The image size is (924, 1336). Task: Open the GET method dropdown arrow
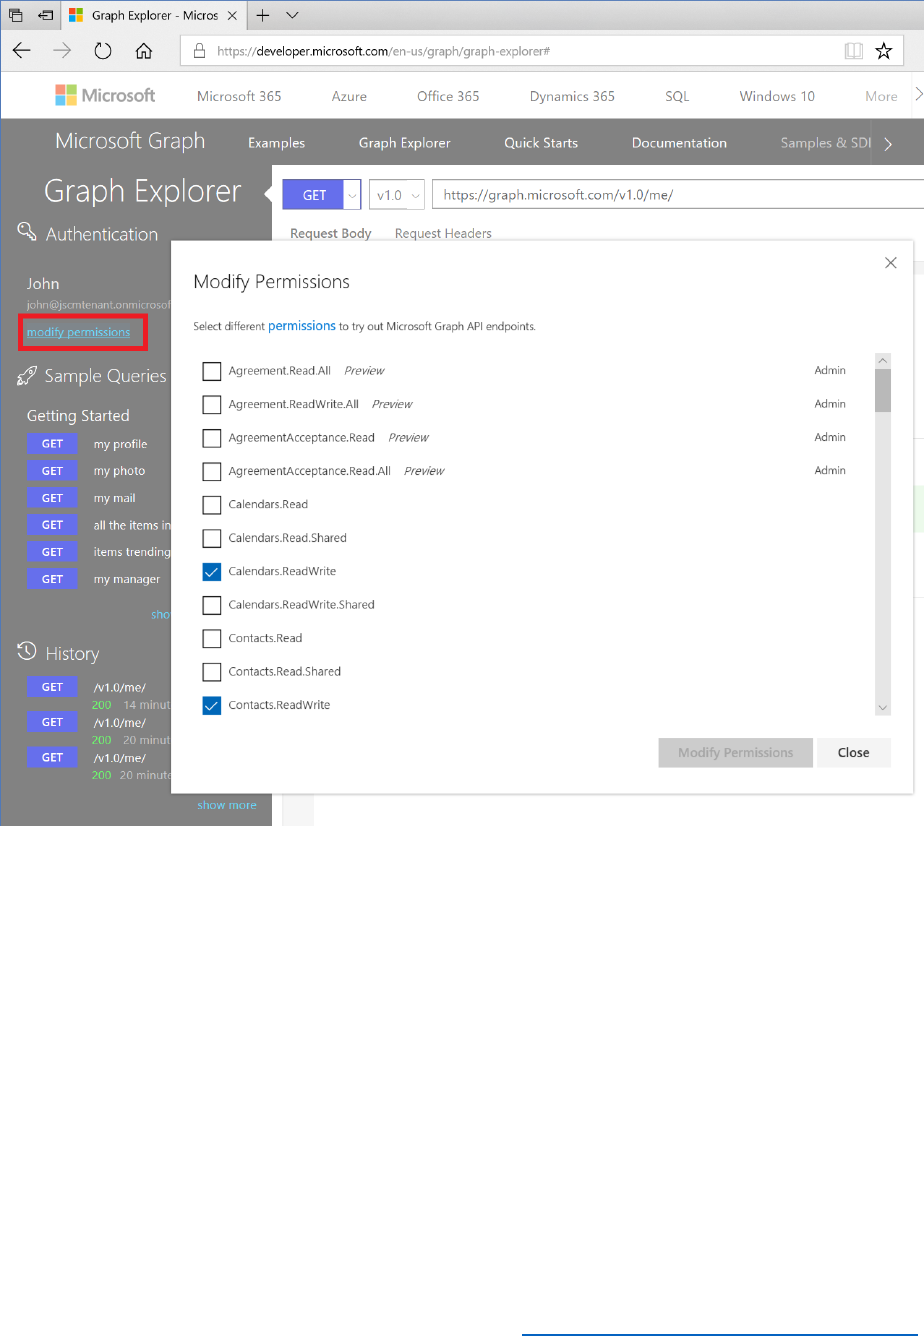352,195
